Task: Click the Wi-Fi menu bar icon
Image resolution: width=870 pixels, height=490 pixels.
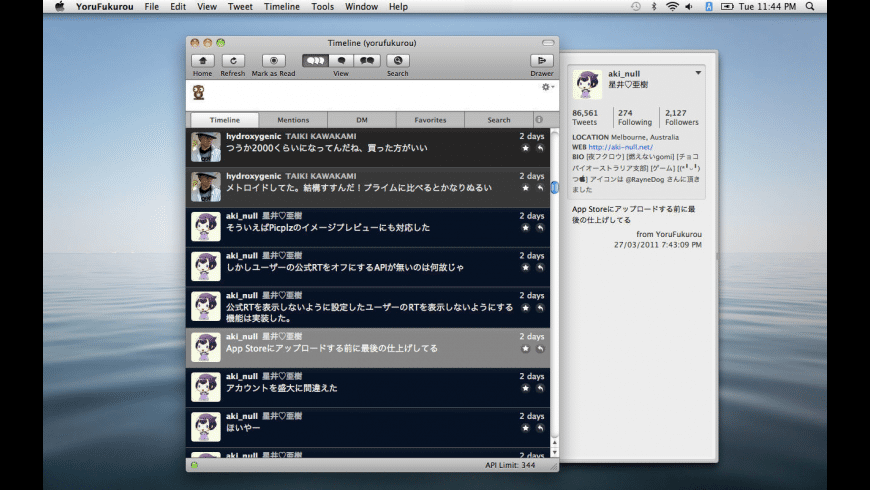Action: click(x=672, y=7)
